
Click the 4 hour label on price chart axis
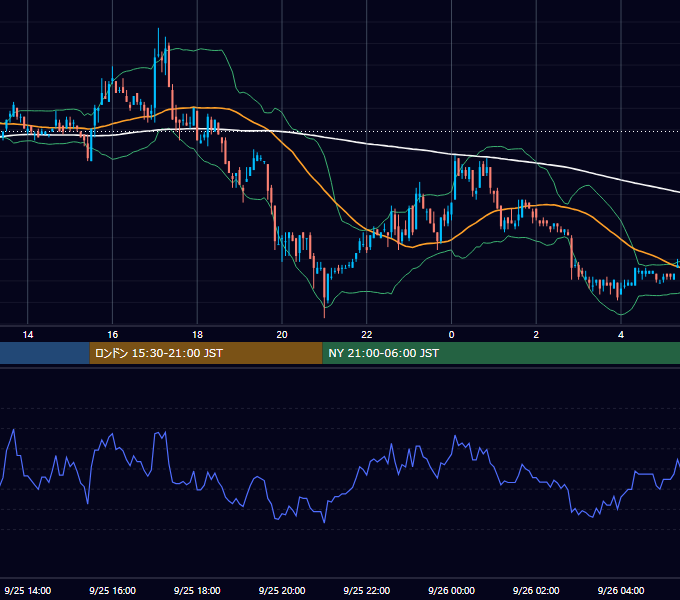pos(621,335)
